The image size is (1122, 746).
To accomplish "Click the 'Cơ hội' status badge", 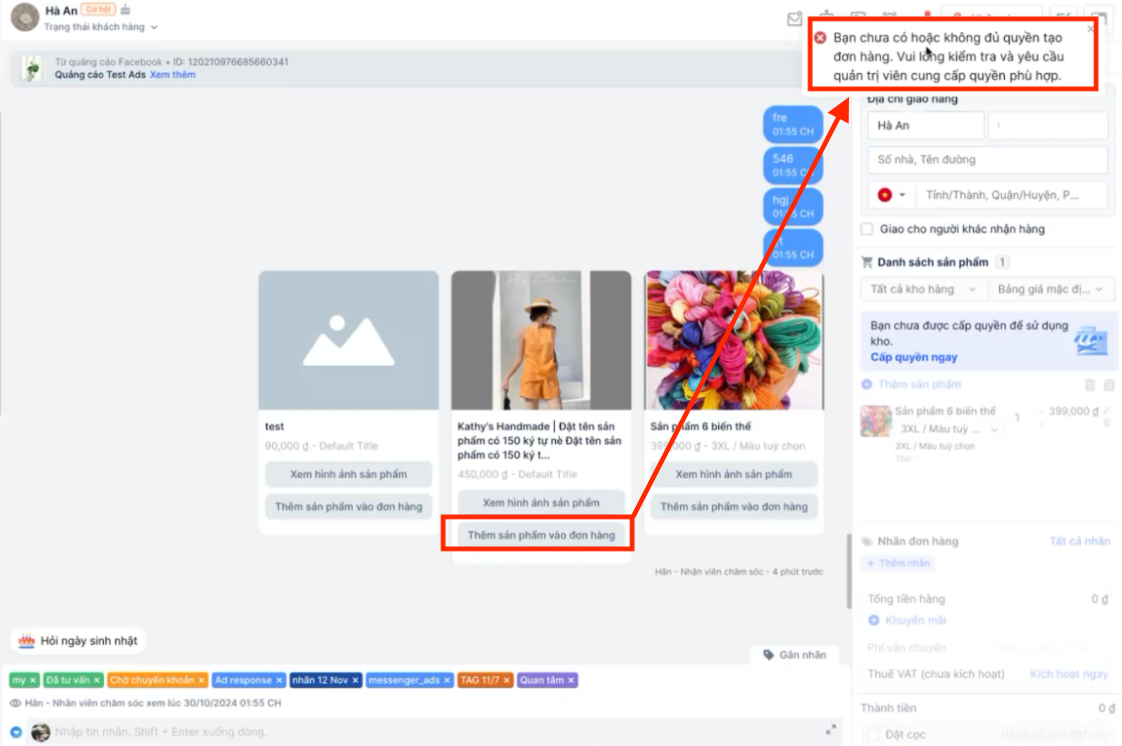I will tap(98, 9).
